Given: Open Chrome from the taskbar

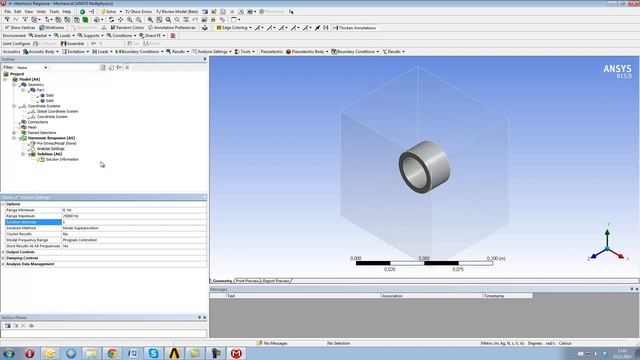Looking at the screenshot, I should (112, 353).
